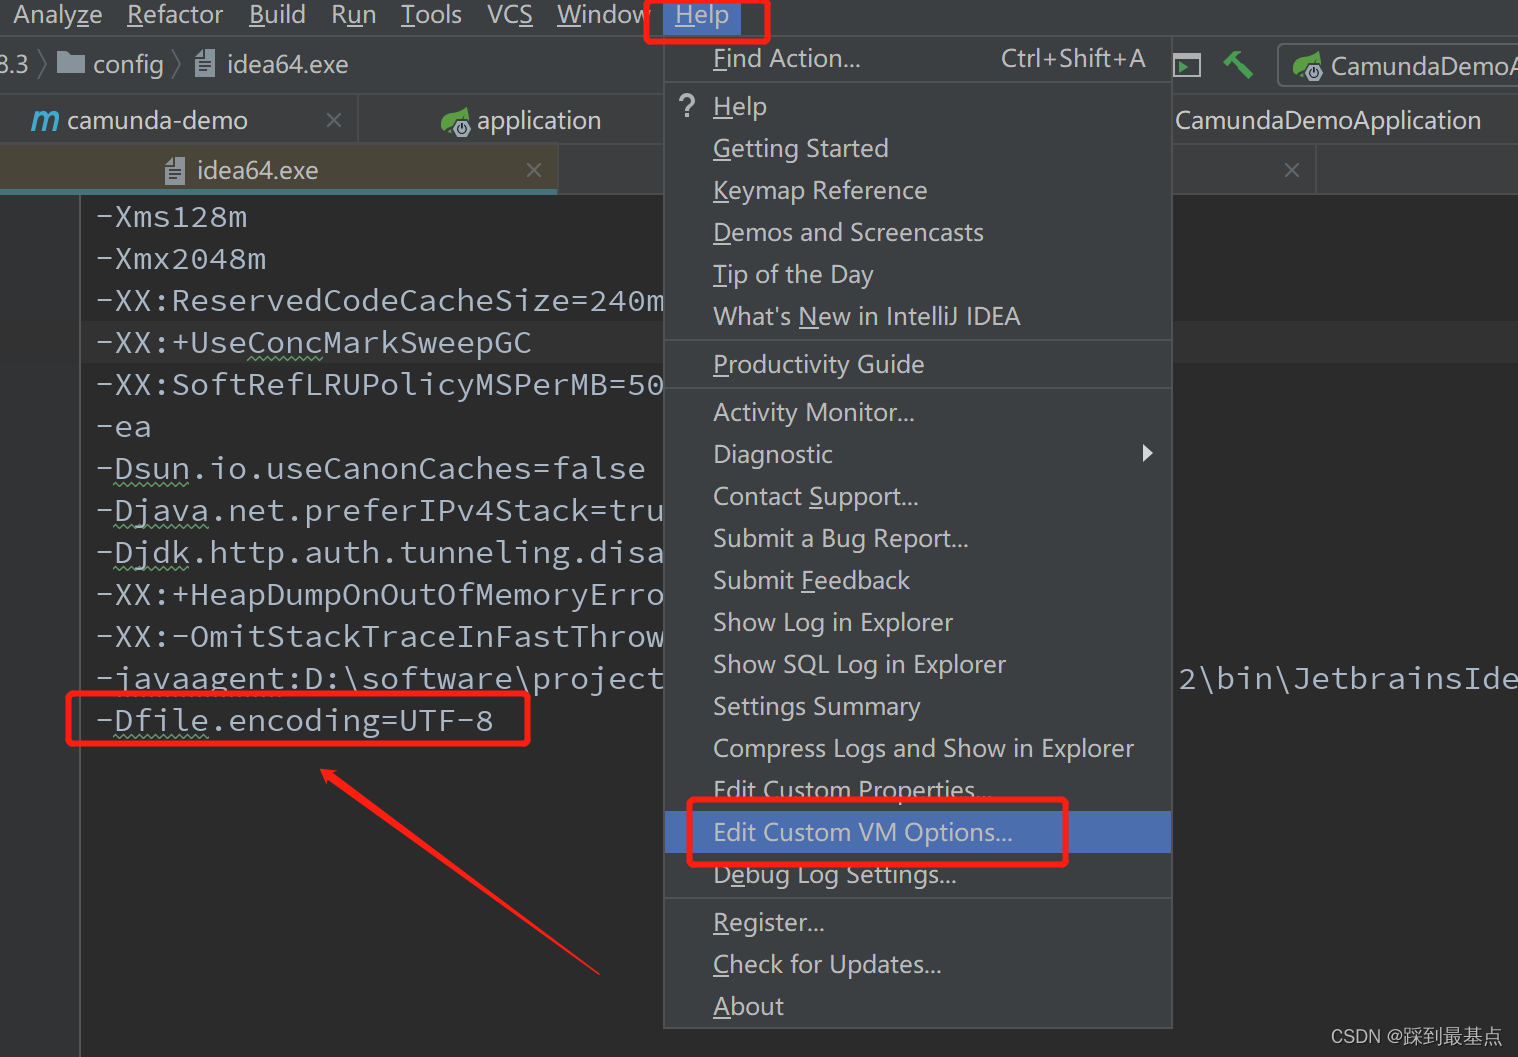This screenshot has width=1518, height=1057.
Task: Open Settings Summary
Action: pyautogui.click(x=918, y=706)
